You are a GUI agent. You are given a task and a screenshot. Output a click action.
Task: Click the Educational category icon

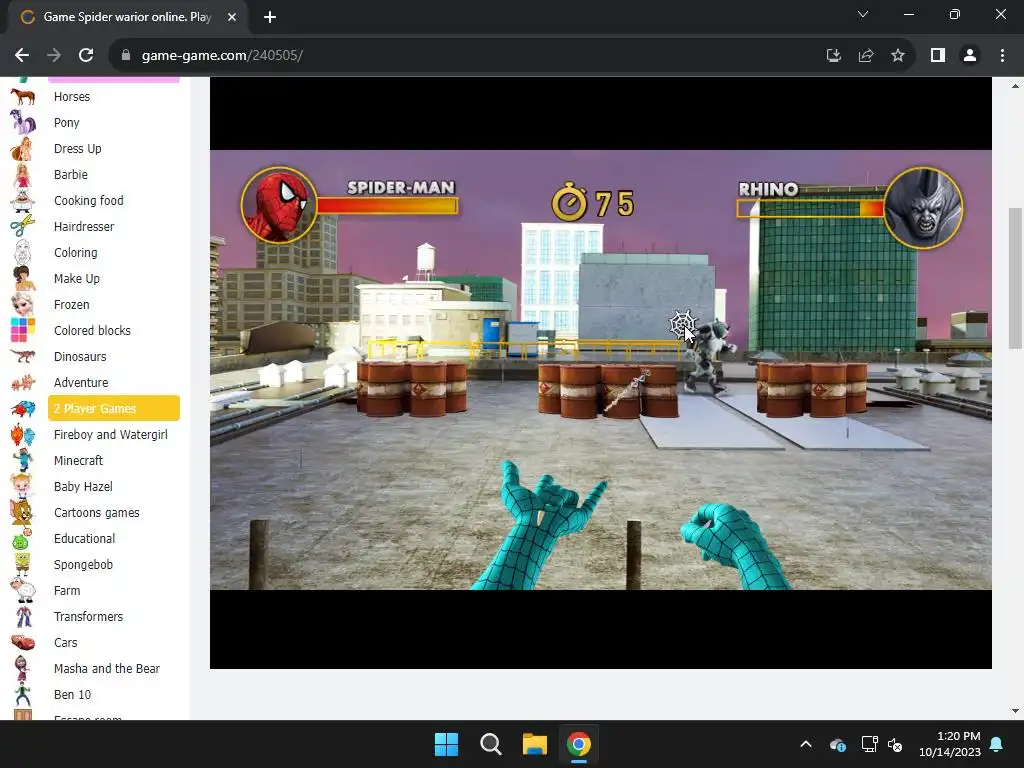pos(22,539)
